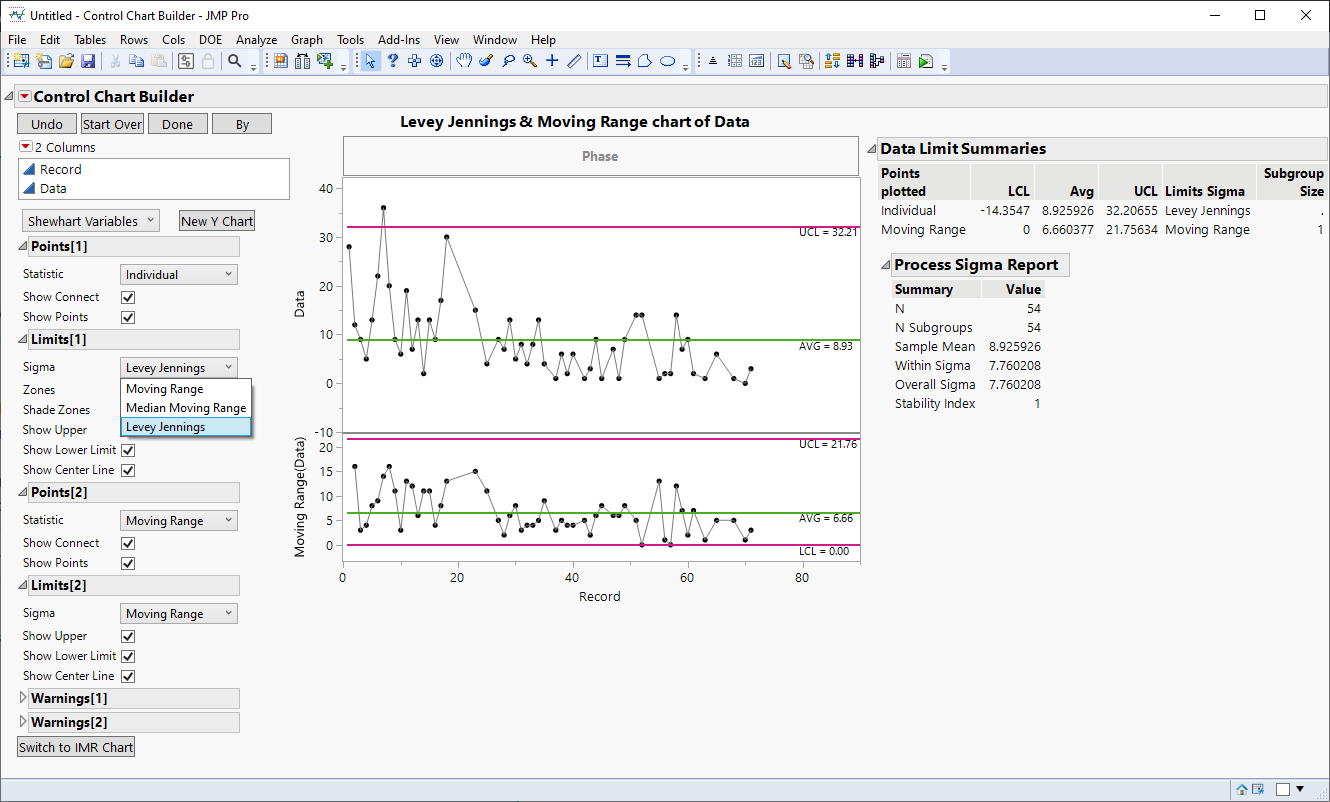This screenshot has width=1330, height=802.
Task: Disable Show Center Line in Limits[2]
Action: [x=128, y=676]
